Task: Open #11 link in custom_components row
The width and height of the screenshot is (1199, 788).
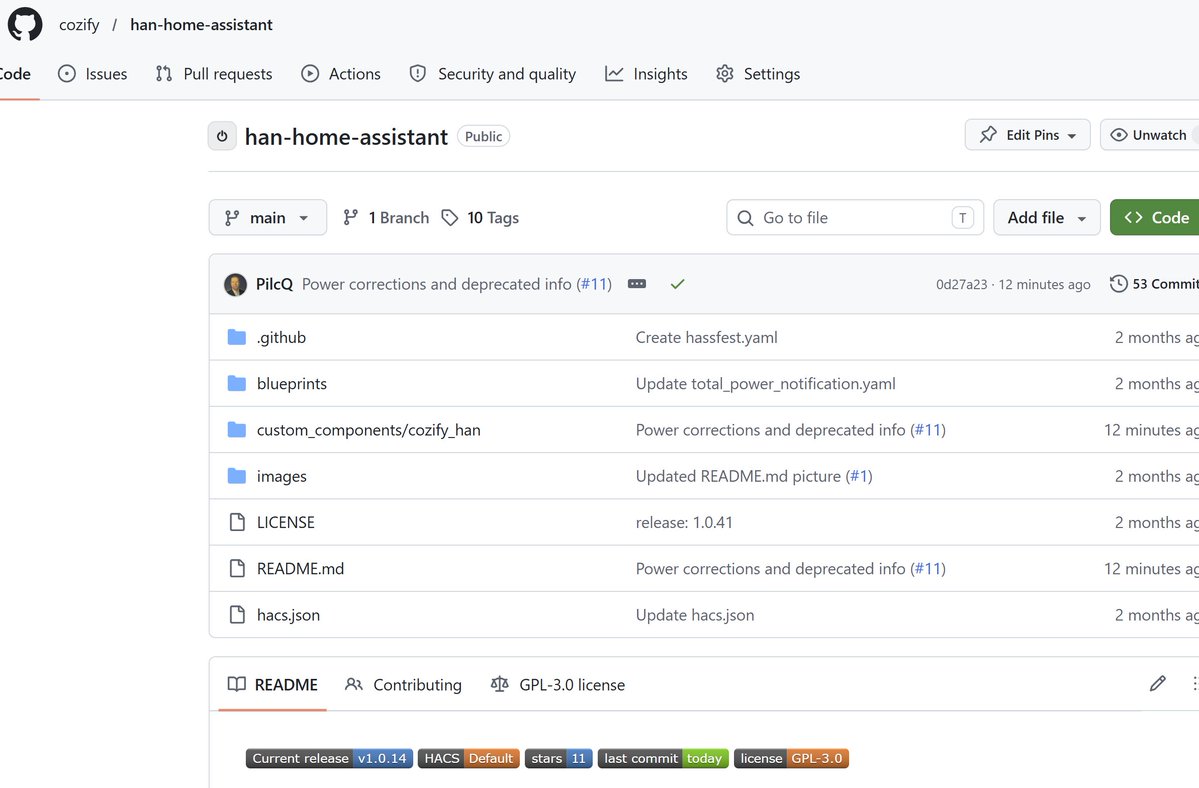Action: coord(928,430)
